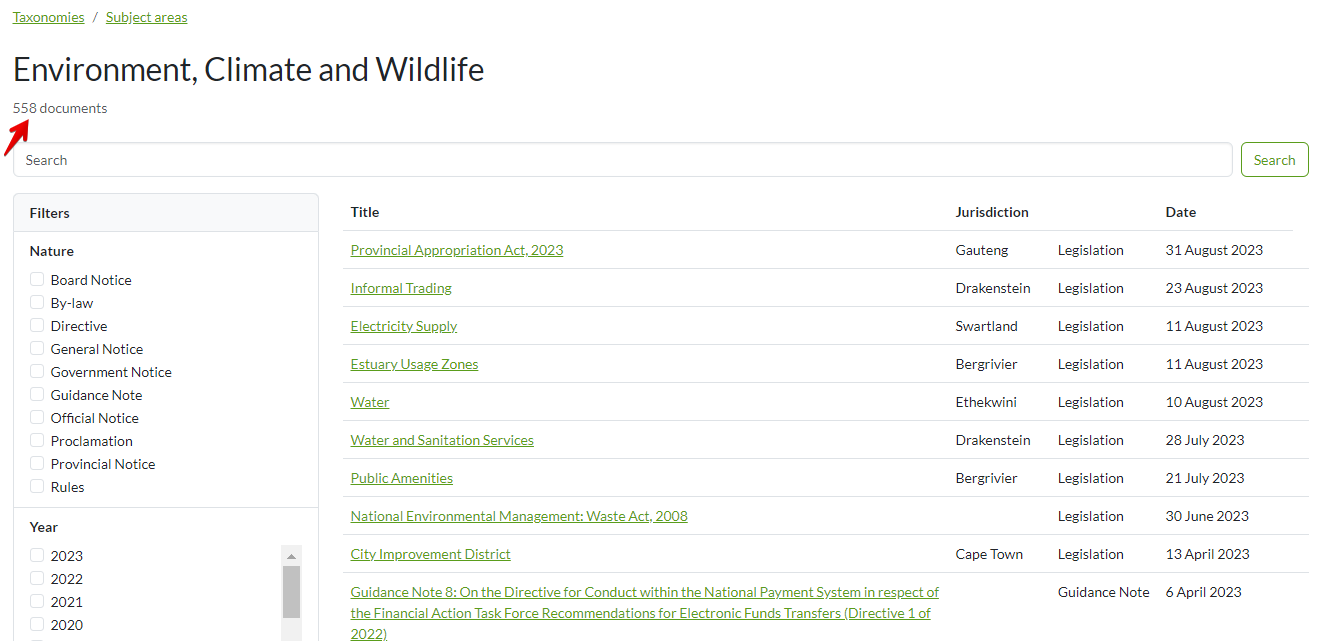Check the Directive filter option

(x=37, y=326)
